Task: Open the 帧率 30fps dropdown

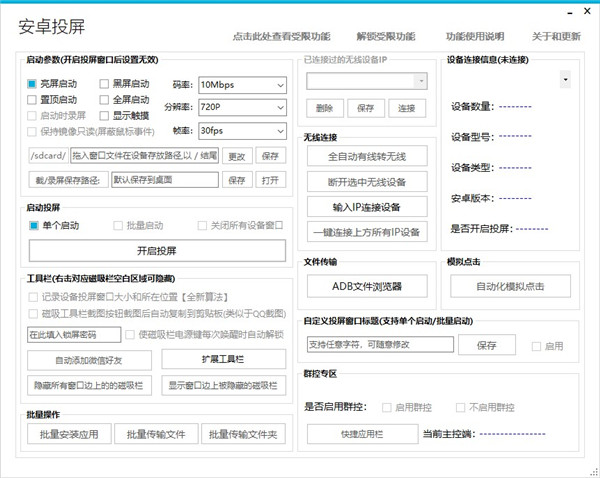Action: pos(242,131)
